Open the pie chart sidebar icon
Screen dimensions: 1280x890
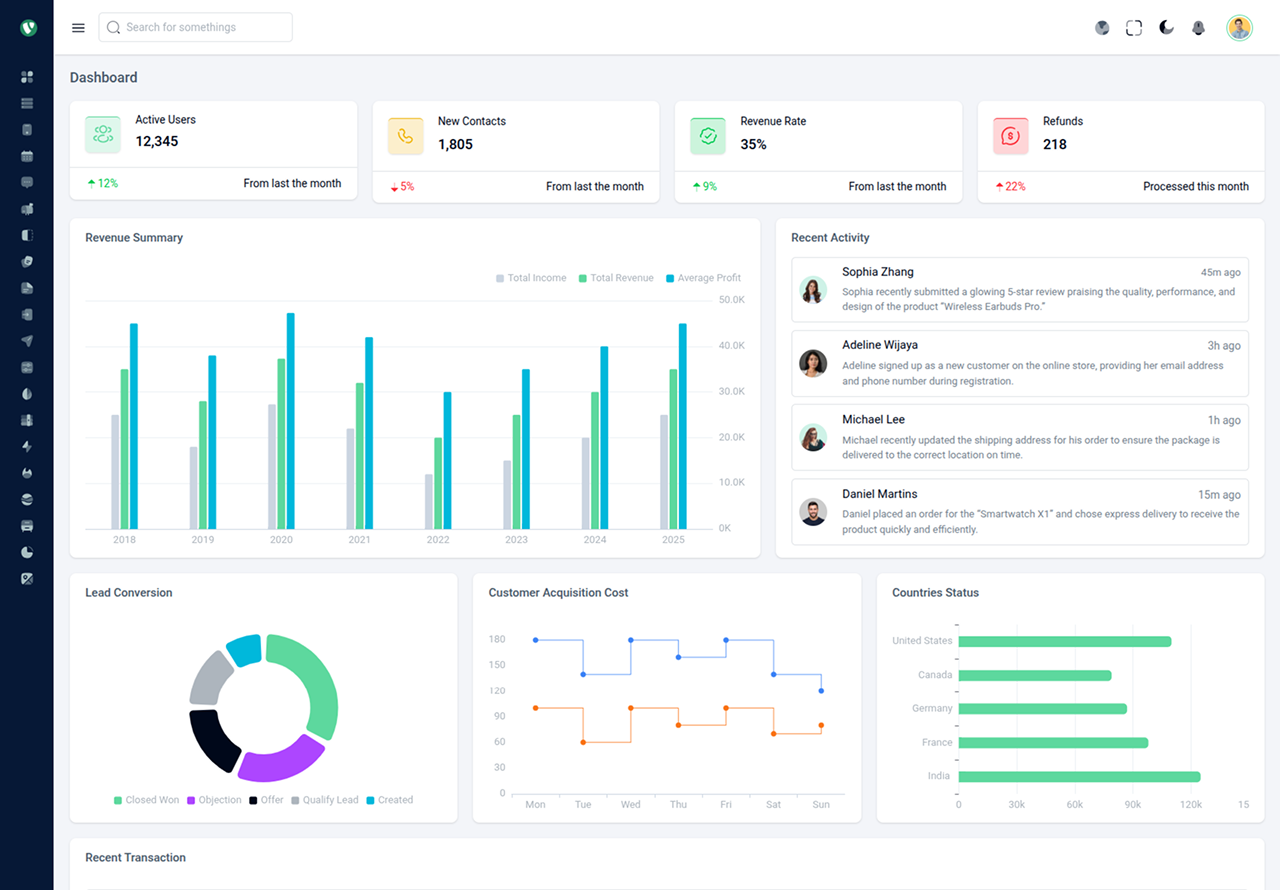(x=27, y=552)
